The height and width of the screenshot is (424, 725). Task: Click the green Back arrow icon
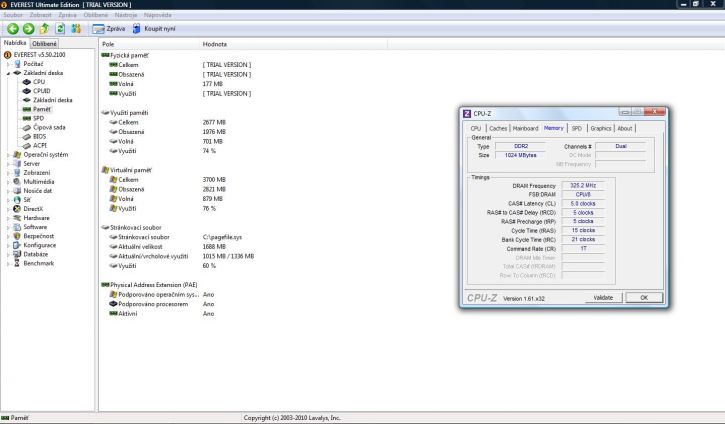point(13,29)
